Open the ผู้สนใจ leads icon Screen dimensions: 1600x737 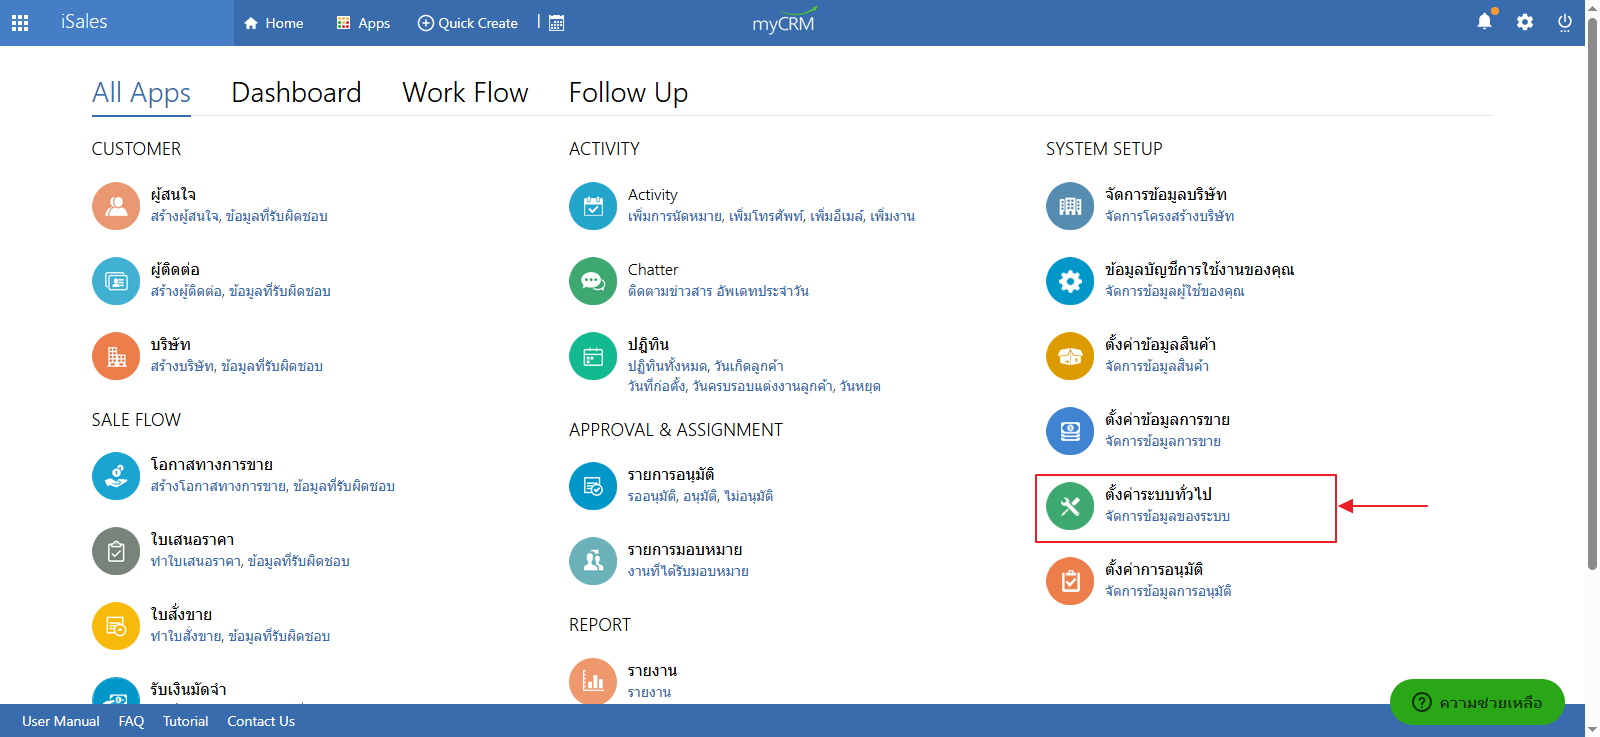pos(116,206)
